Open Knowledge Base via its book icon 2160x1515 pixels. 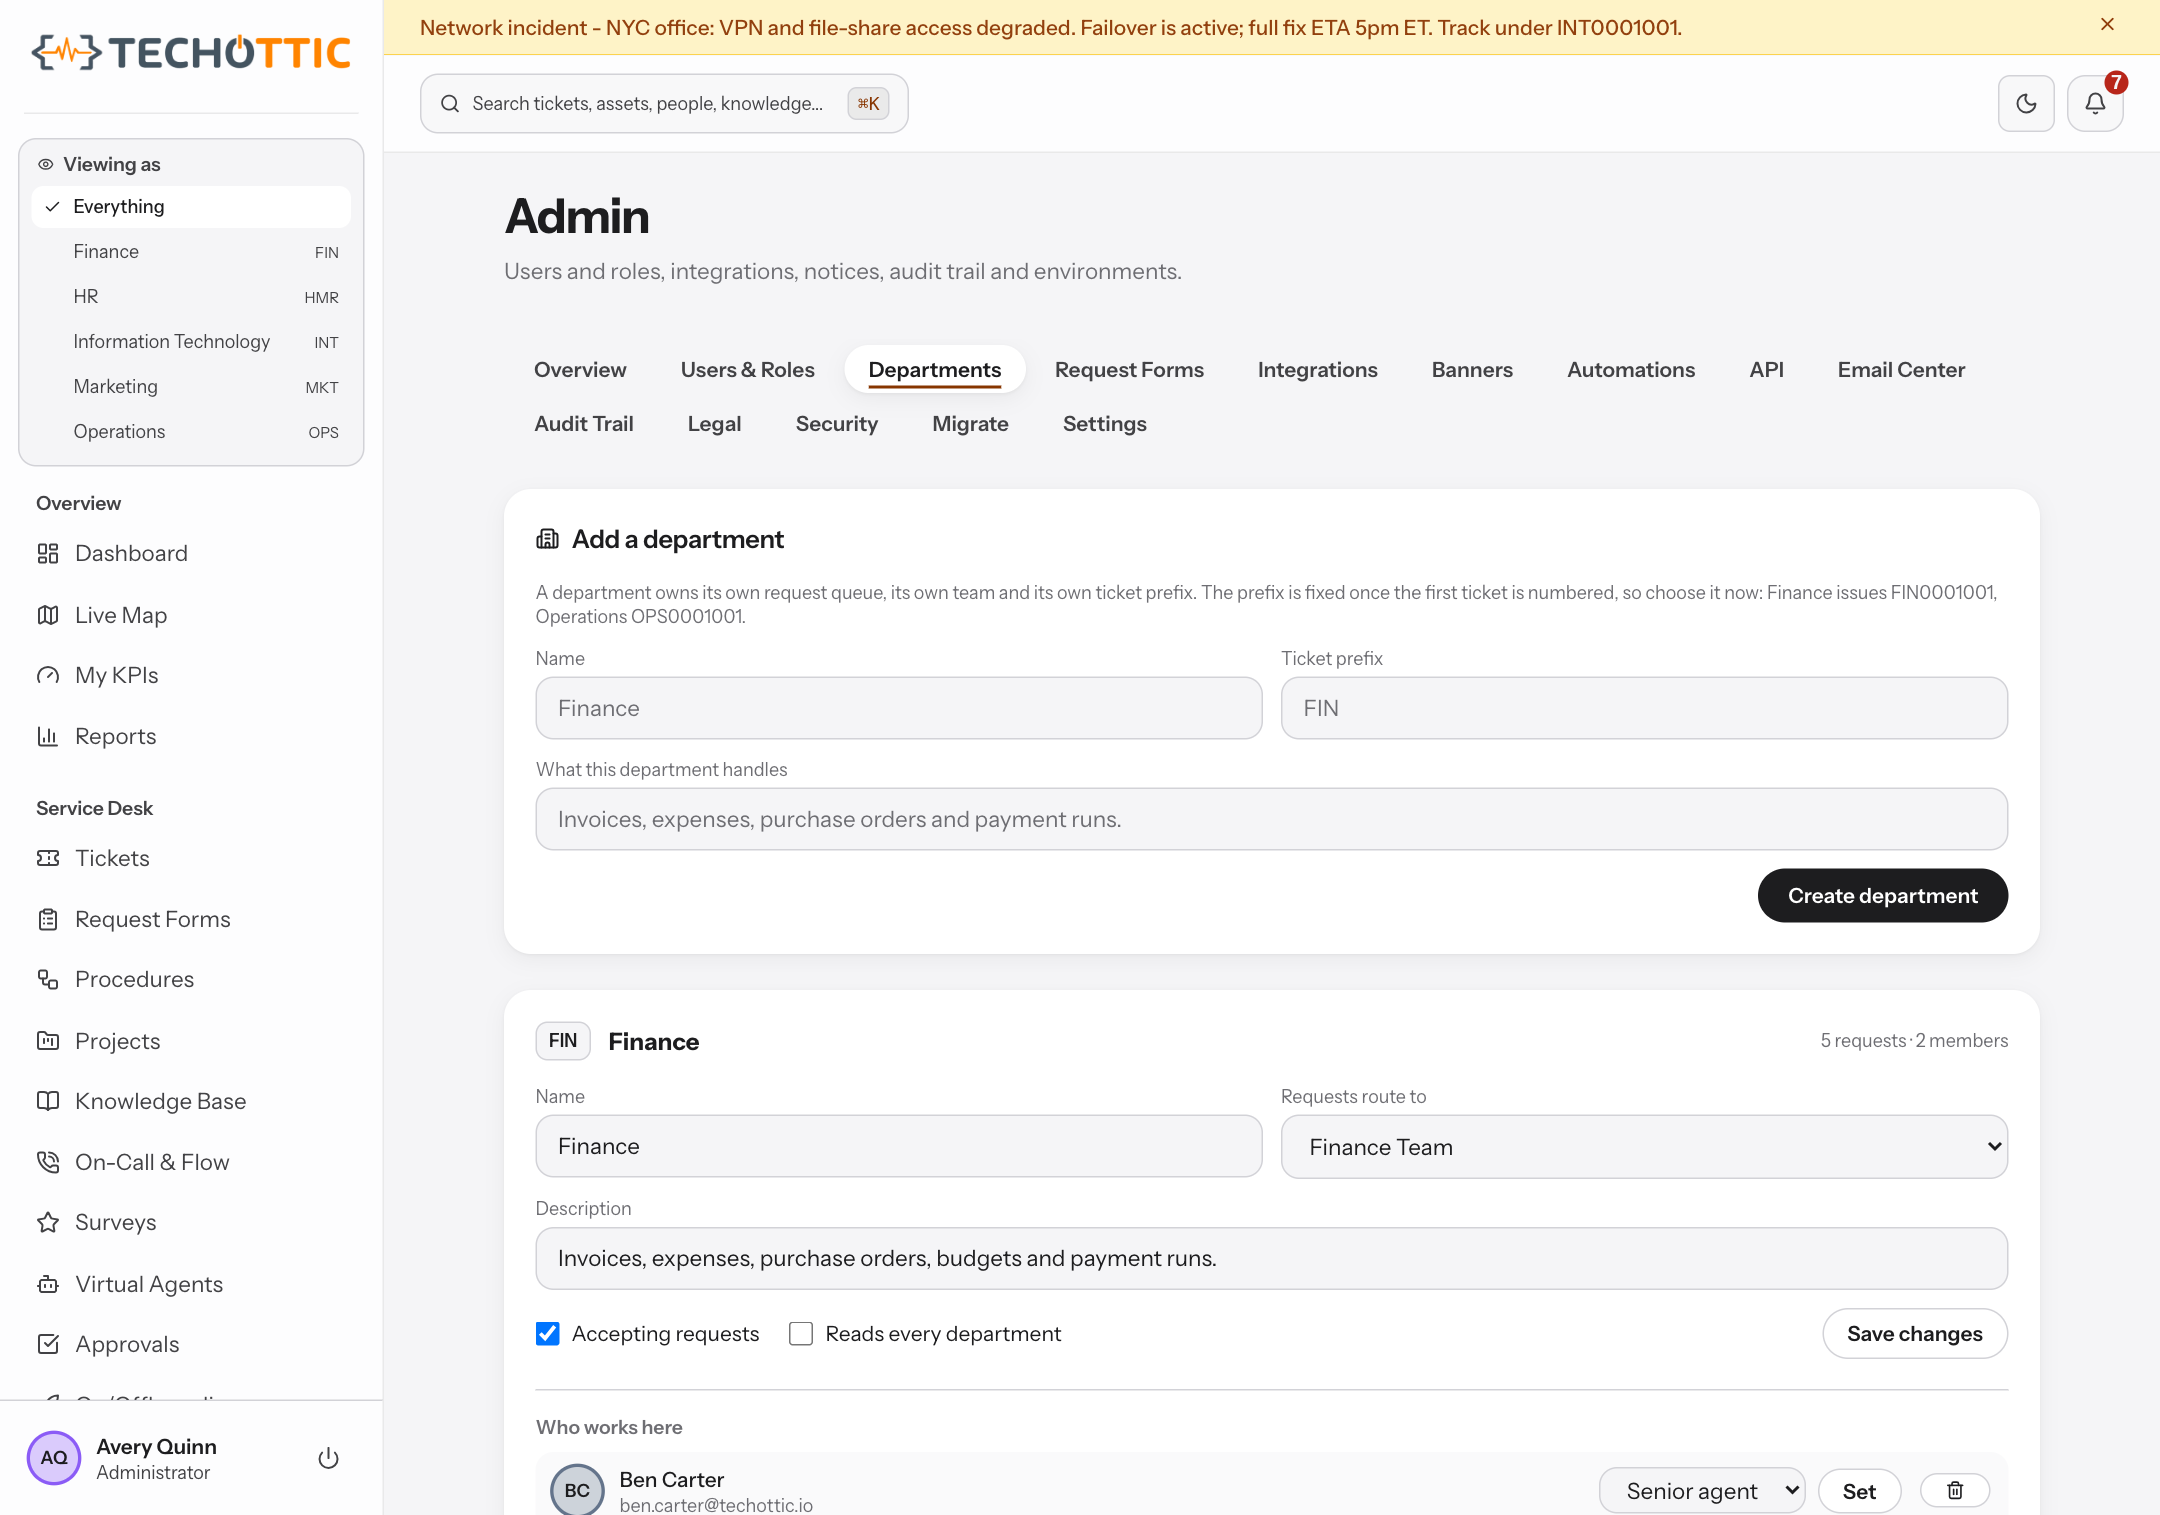(48, 1101)
